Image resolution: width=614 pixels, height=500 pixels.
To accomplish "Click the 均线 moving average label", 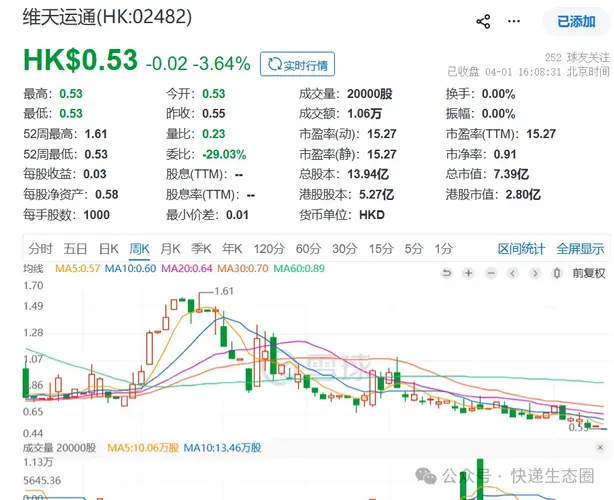I will [x=33, y=269].
